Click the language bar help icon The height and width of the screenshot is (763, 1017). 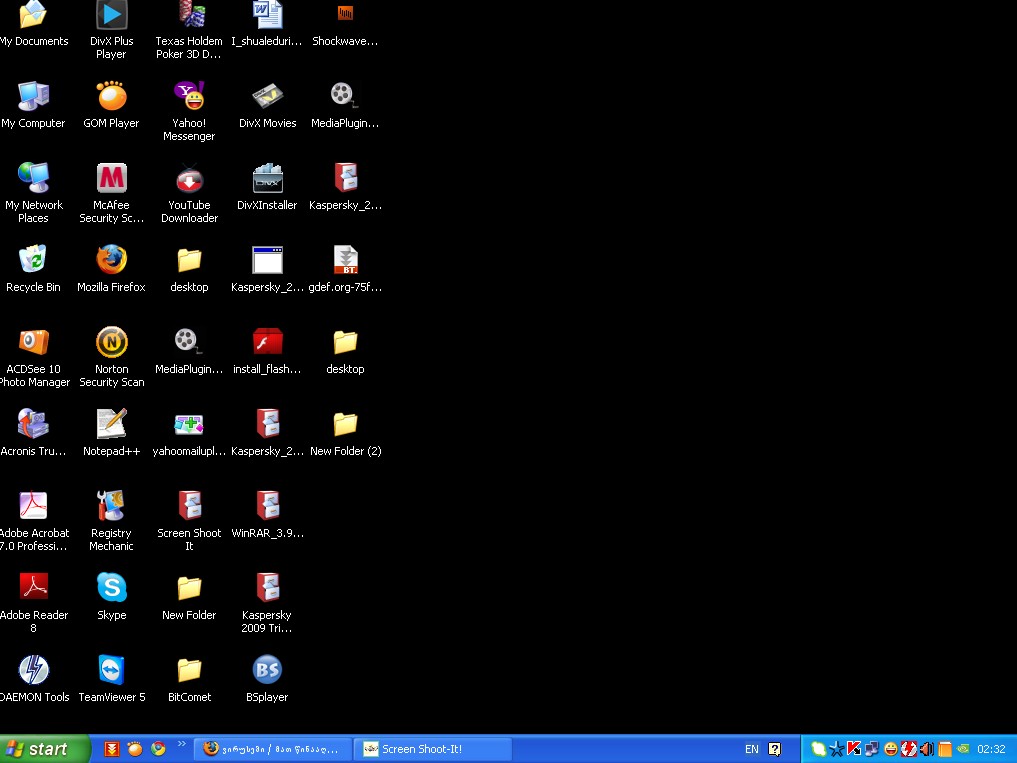tap(774, 749)
